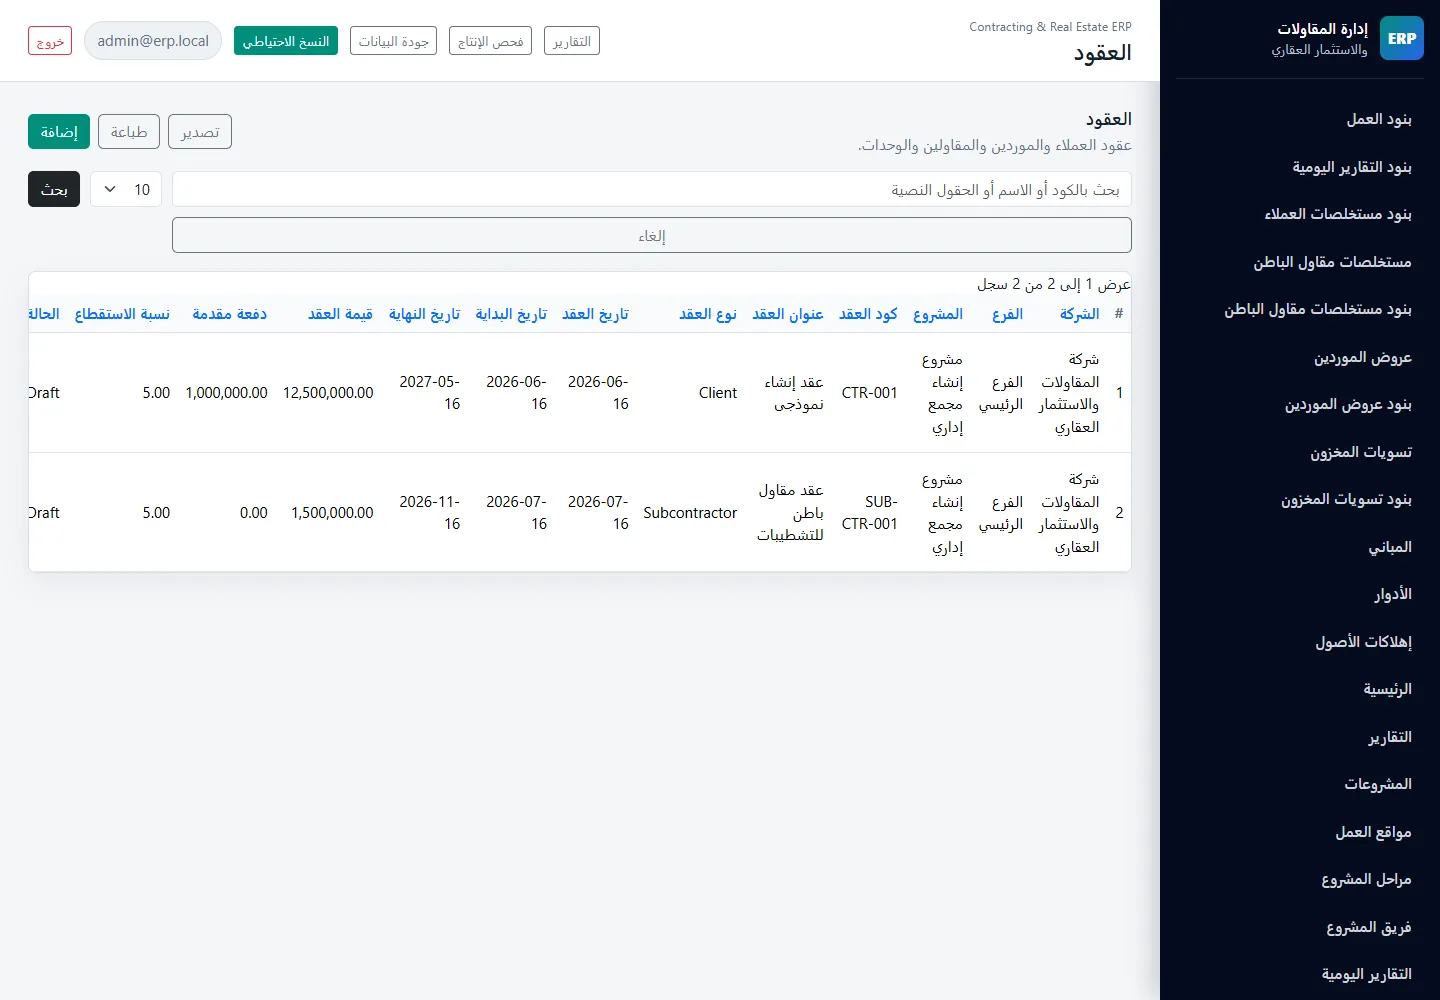Open بنود مستخلصات العملاء in sidebar
Screen dimensions: 1440x1000
click(x=1337, y=214)
